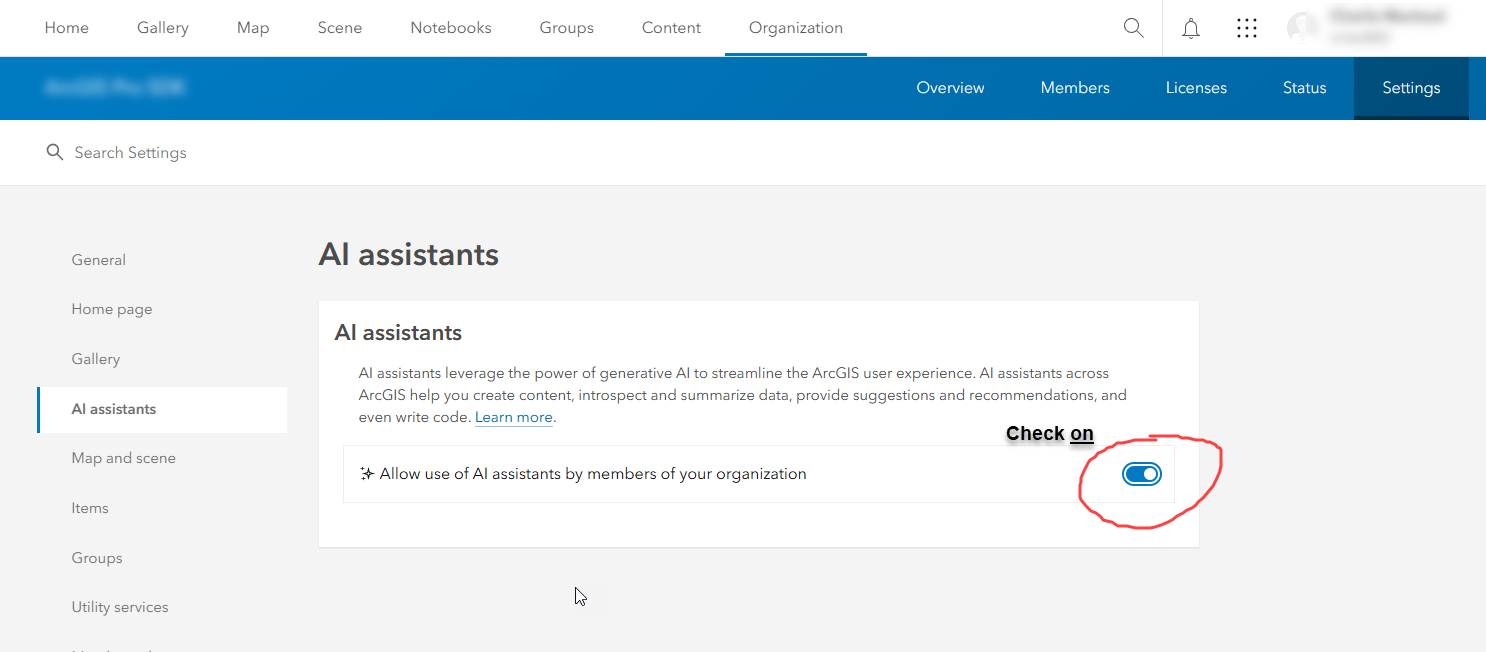Disable AI assistants for organization members
Screen dimensions: 1486x652
pyautogui.click(x=1141, y=473)
